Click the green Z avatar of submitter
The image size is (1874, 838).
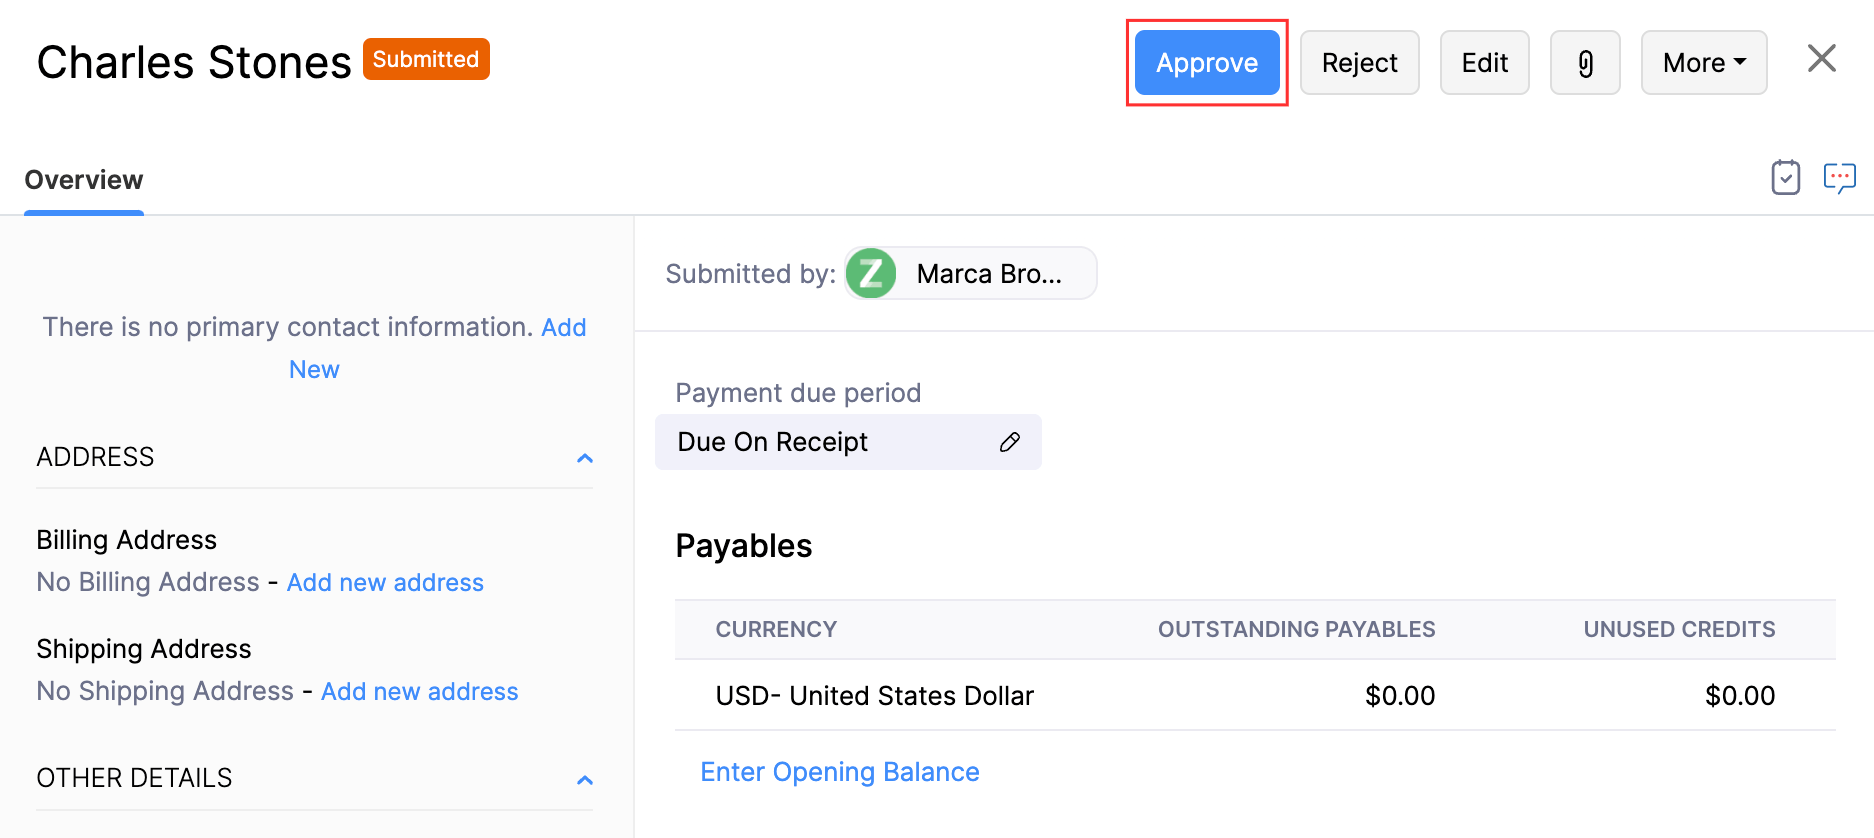click(871, 274)
